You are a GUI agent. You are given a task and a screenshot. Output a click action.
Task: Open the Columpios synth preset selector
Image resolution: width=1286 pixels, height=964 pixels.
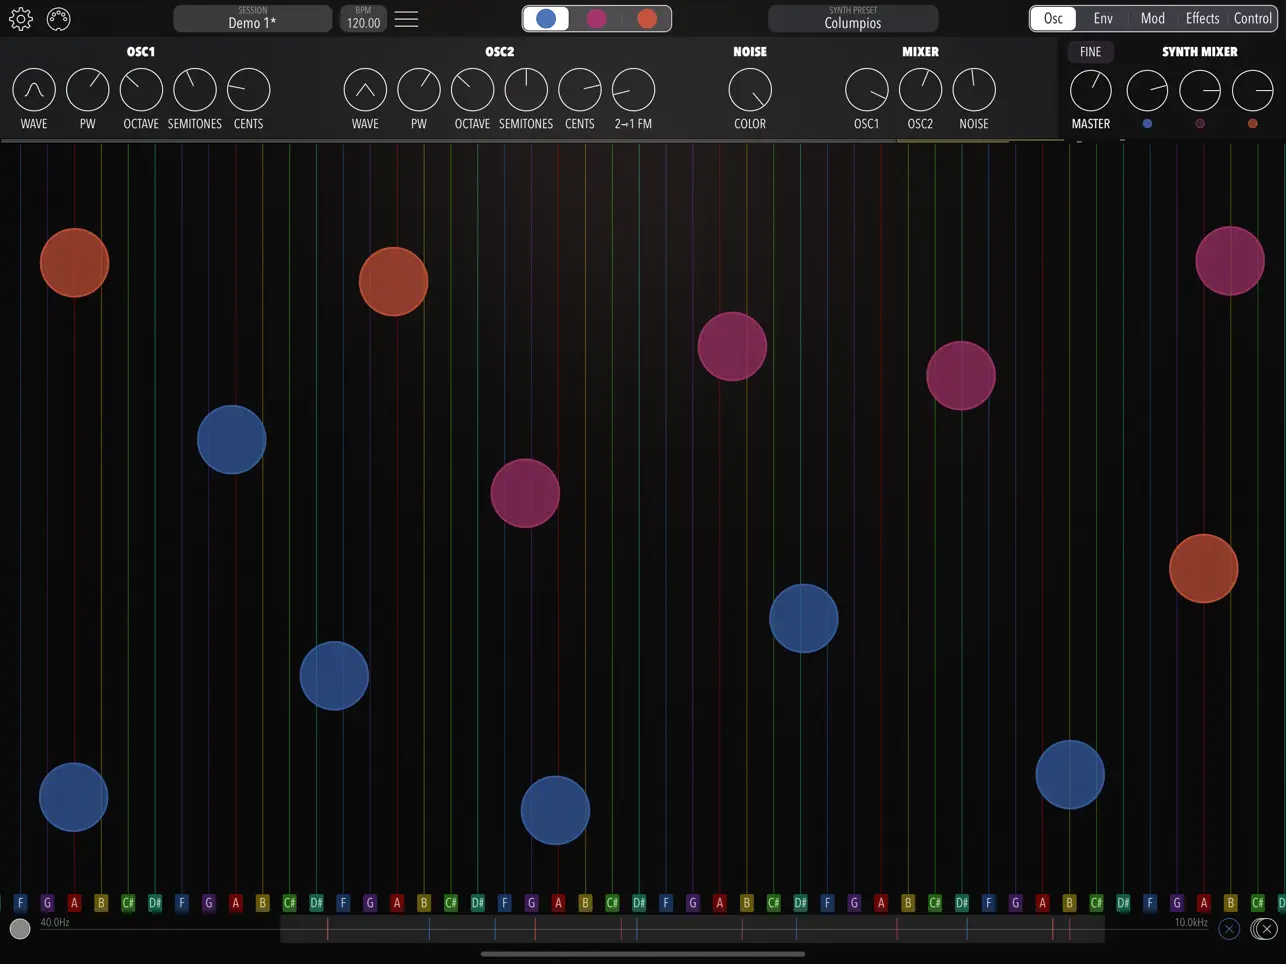(853, 18)
